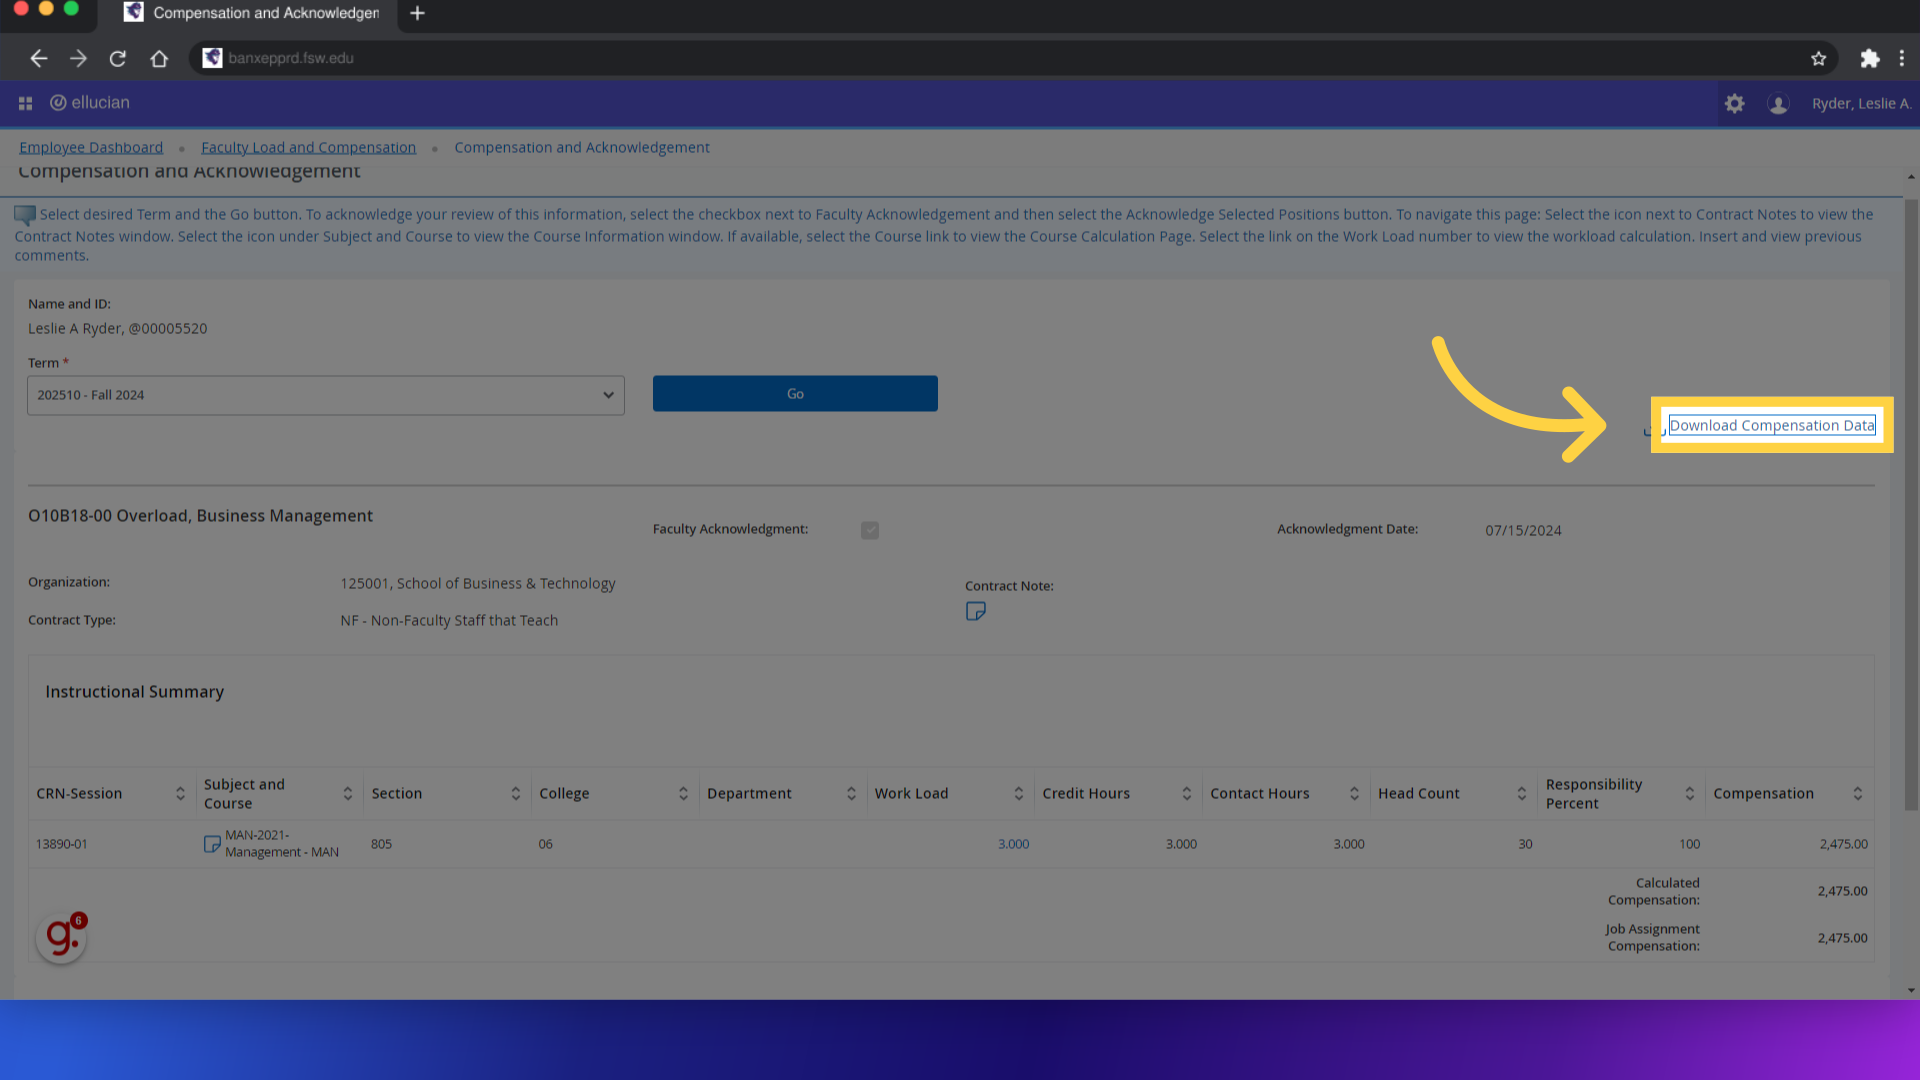Bookmark page with the star icon
This screenshot has width=1920, height=1080.
tap(1818, 58)
